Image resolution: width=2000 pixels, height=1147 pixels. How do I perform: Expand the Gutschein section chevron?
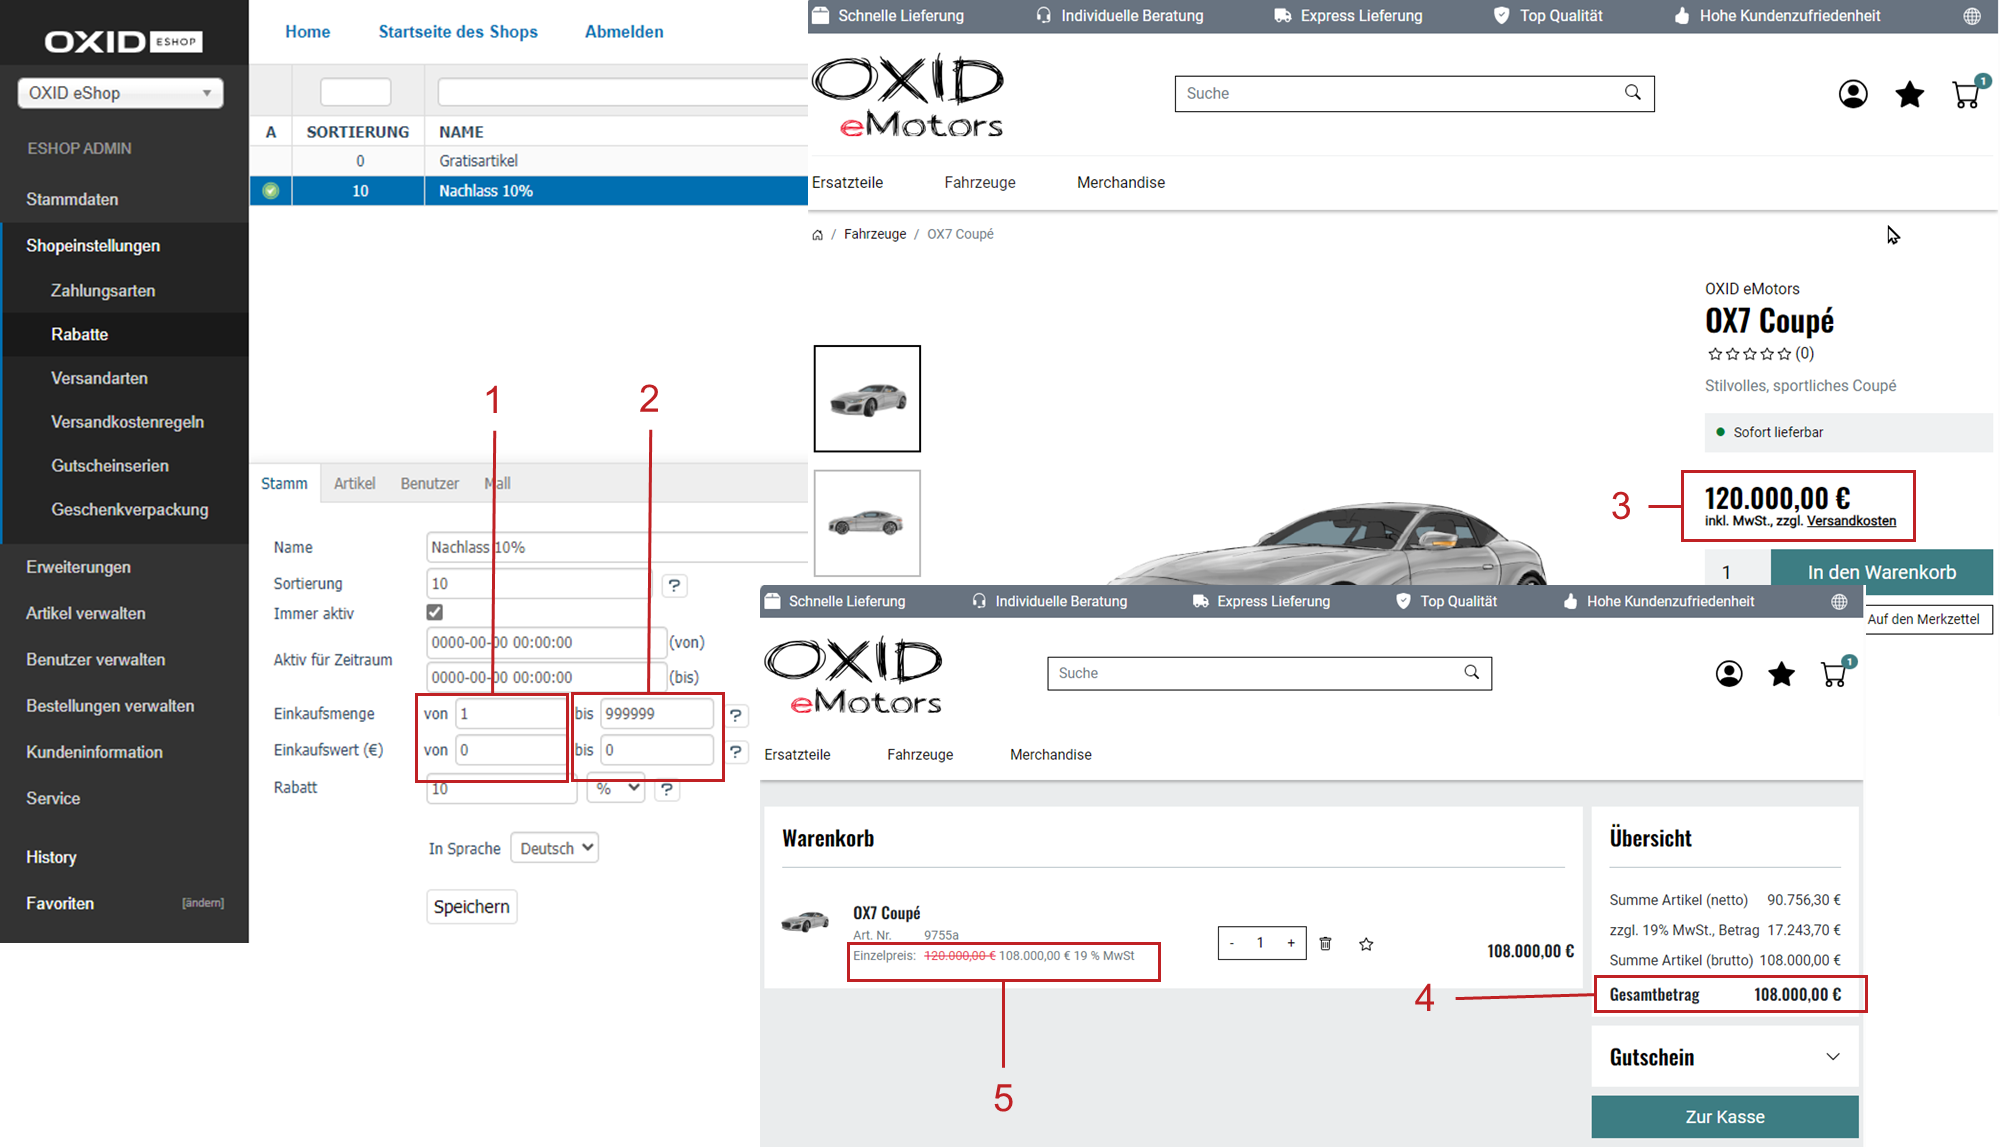(1832, 1057)
